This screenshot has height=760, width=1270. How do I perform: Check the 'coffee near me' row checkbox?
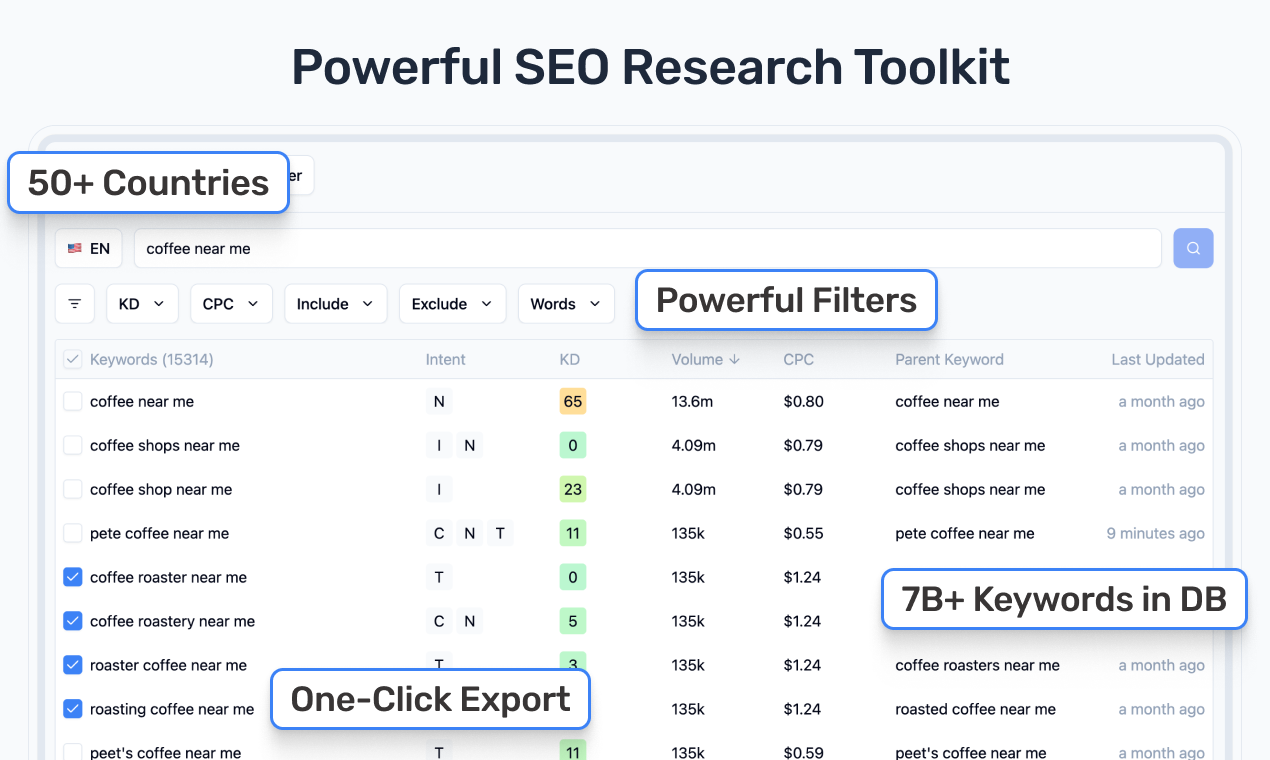coord(73,401)
